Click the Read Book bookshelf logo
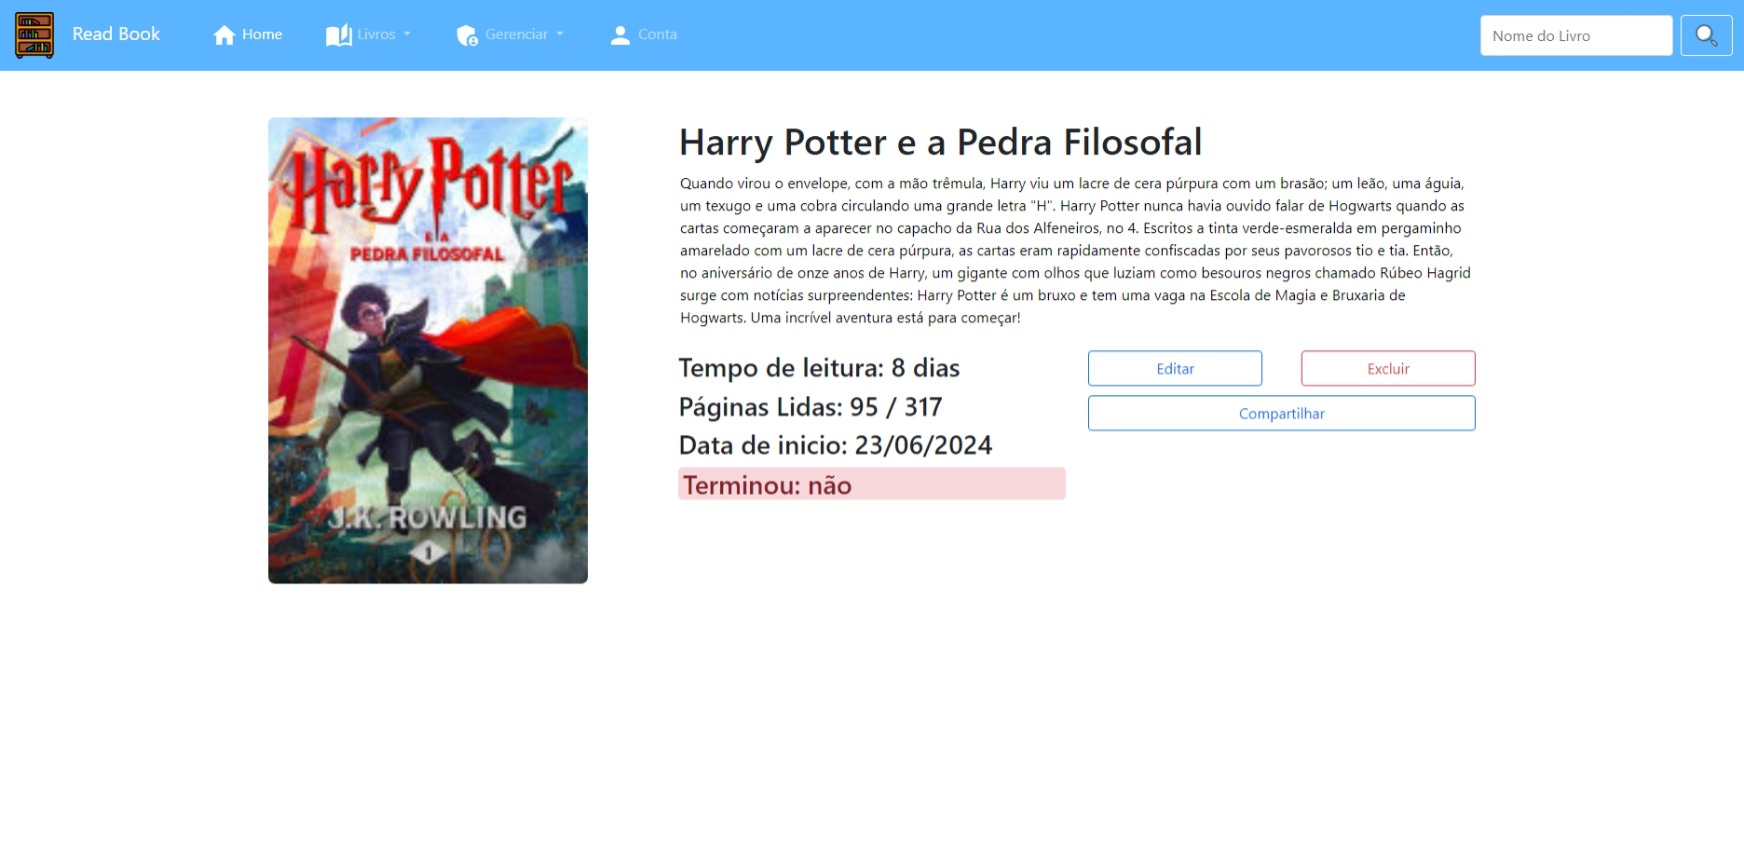This screenshot has width=1744, height=860. (x=34, y=35)
